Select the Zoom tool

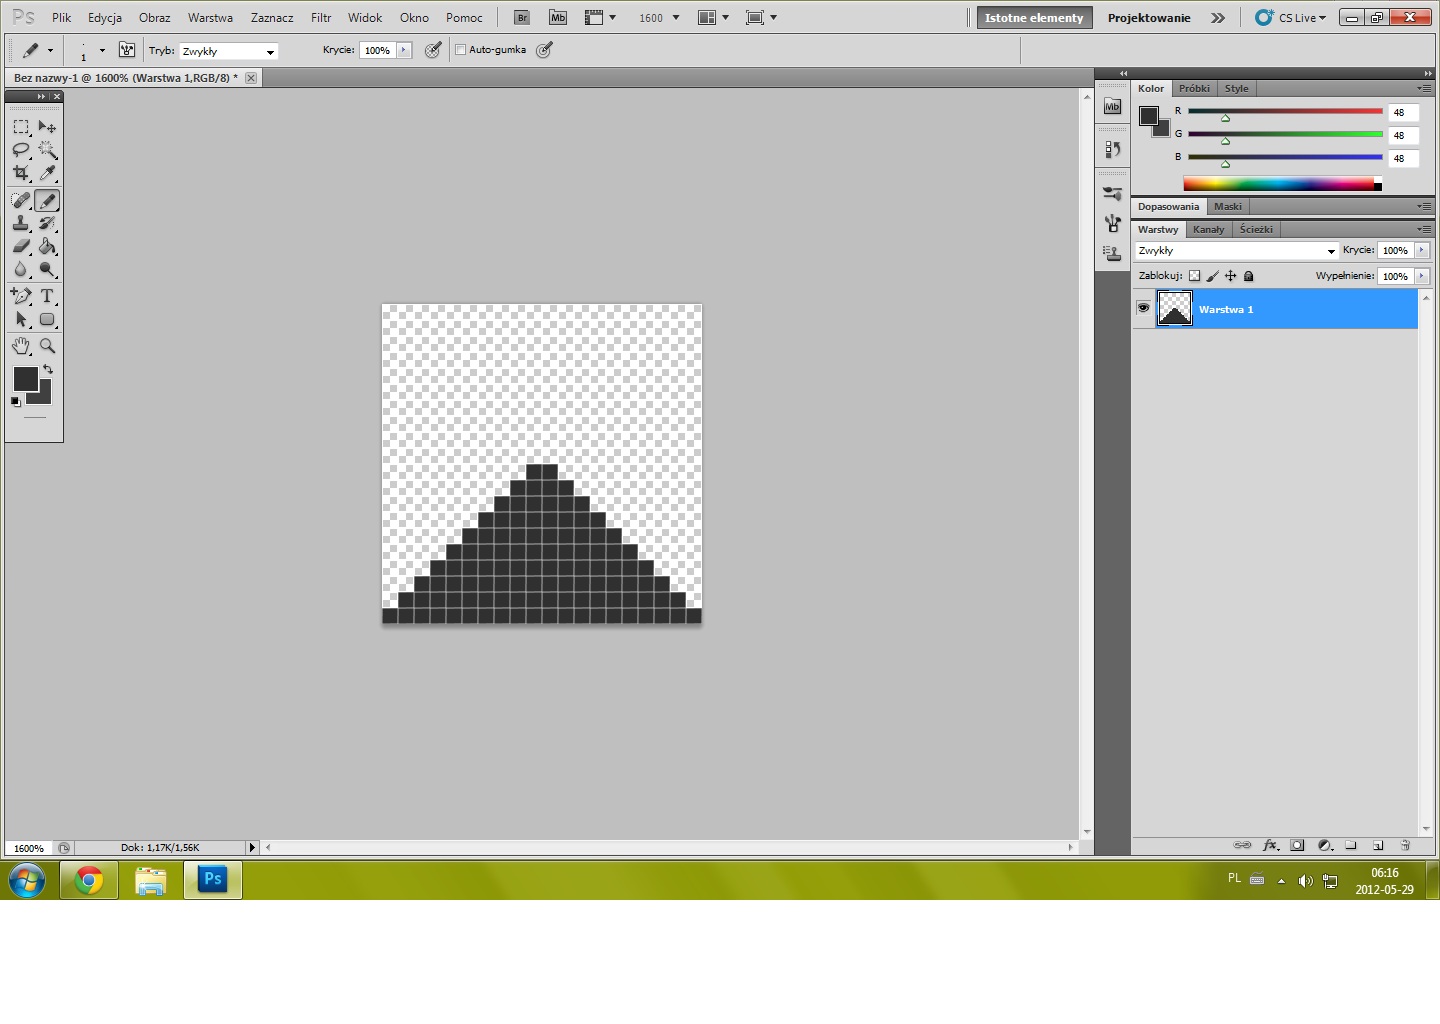[x=47, y=346]
